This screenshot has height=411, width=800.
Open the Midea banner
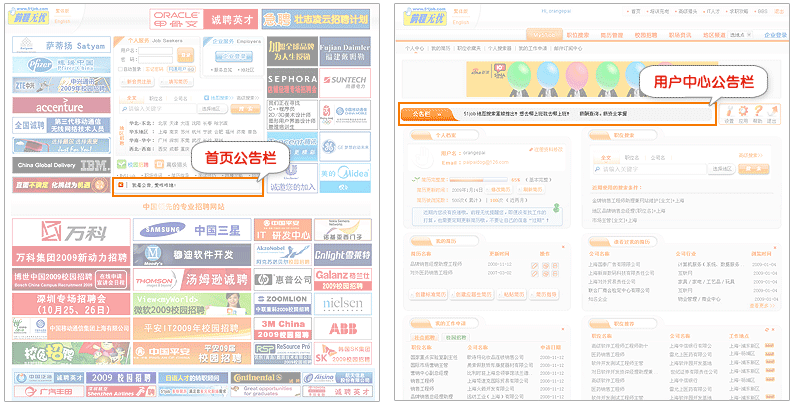345,178
